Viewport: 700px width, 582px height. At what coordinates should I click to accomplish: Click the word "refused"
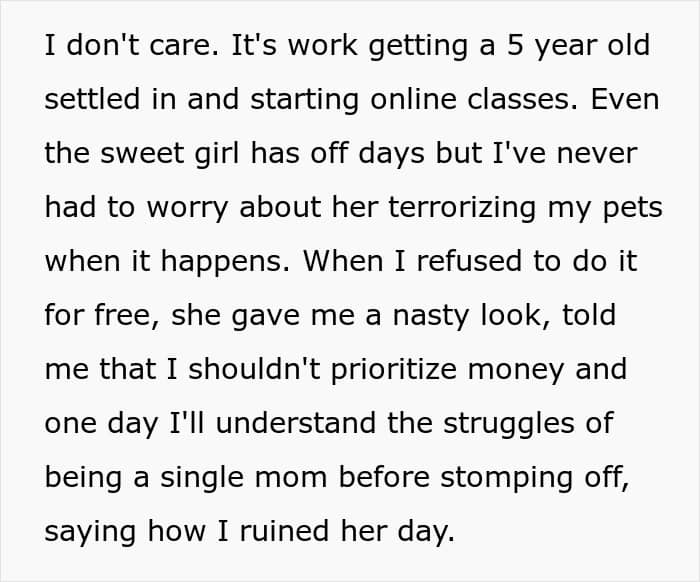[469, 261]
